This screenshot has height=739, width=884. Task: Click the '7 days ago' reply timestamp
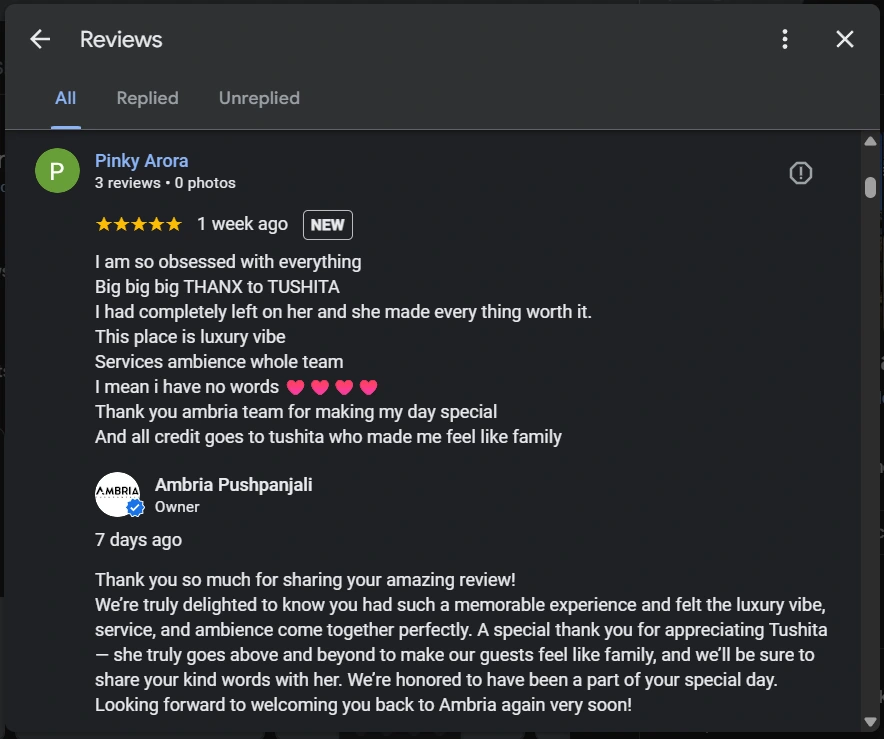[x=138, y=540]
